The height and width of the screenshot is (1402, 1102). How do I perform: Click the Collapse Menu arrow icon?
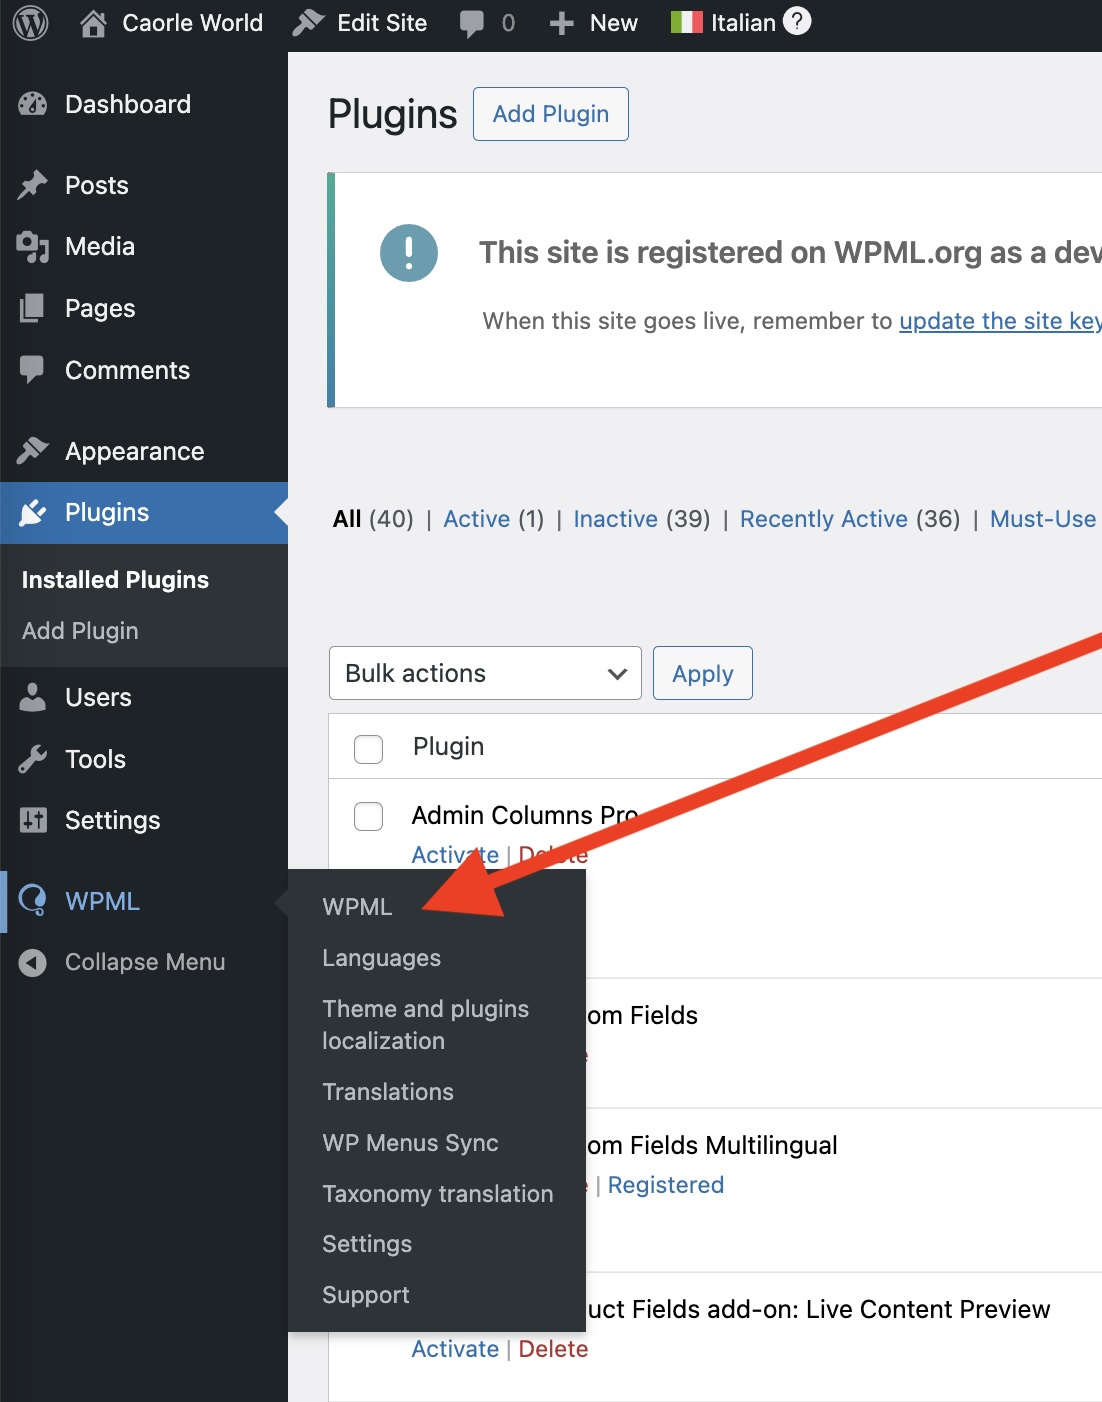[x=33, y=962]
